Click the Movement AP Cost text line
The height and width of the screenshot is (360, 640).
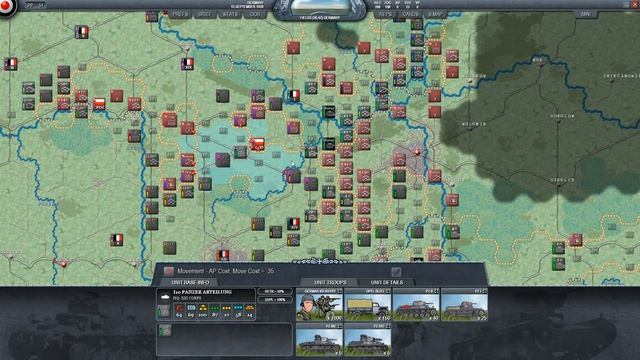point(225,271)
